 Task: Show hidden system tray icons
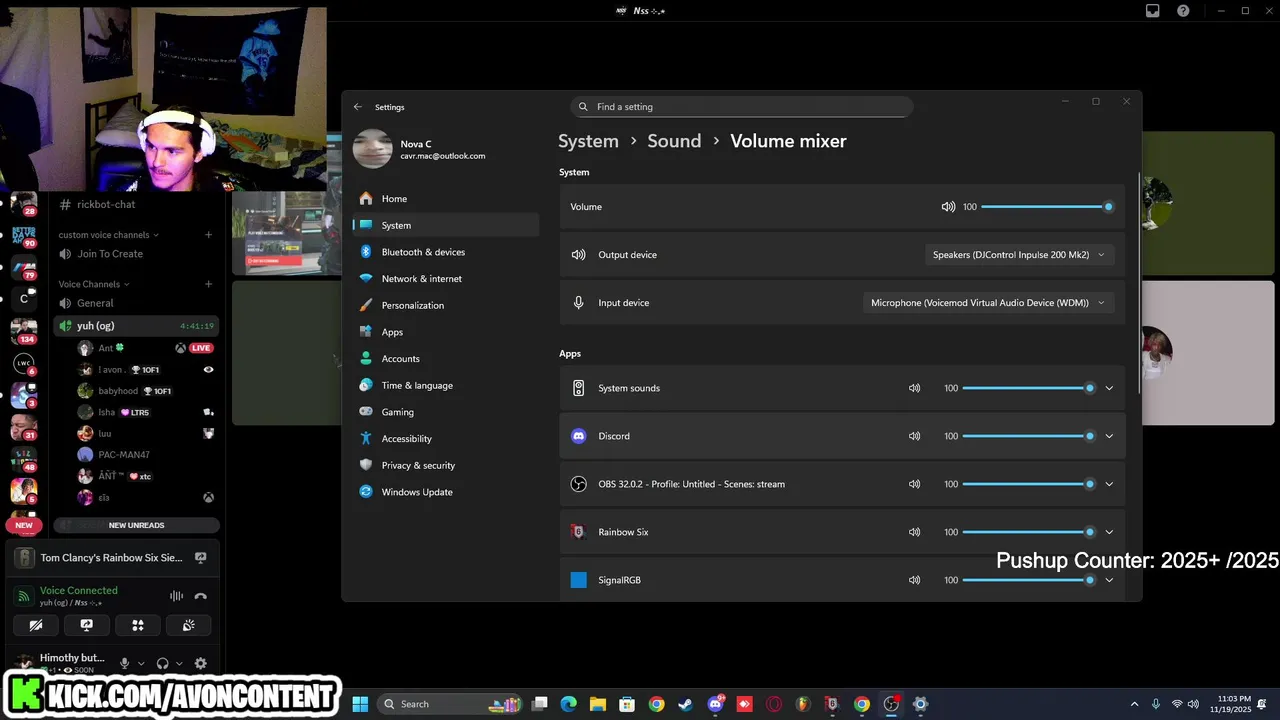click(1134, 704)
